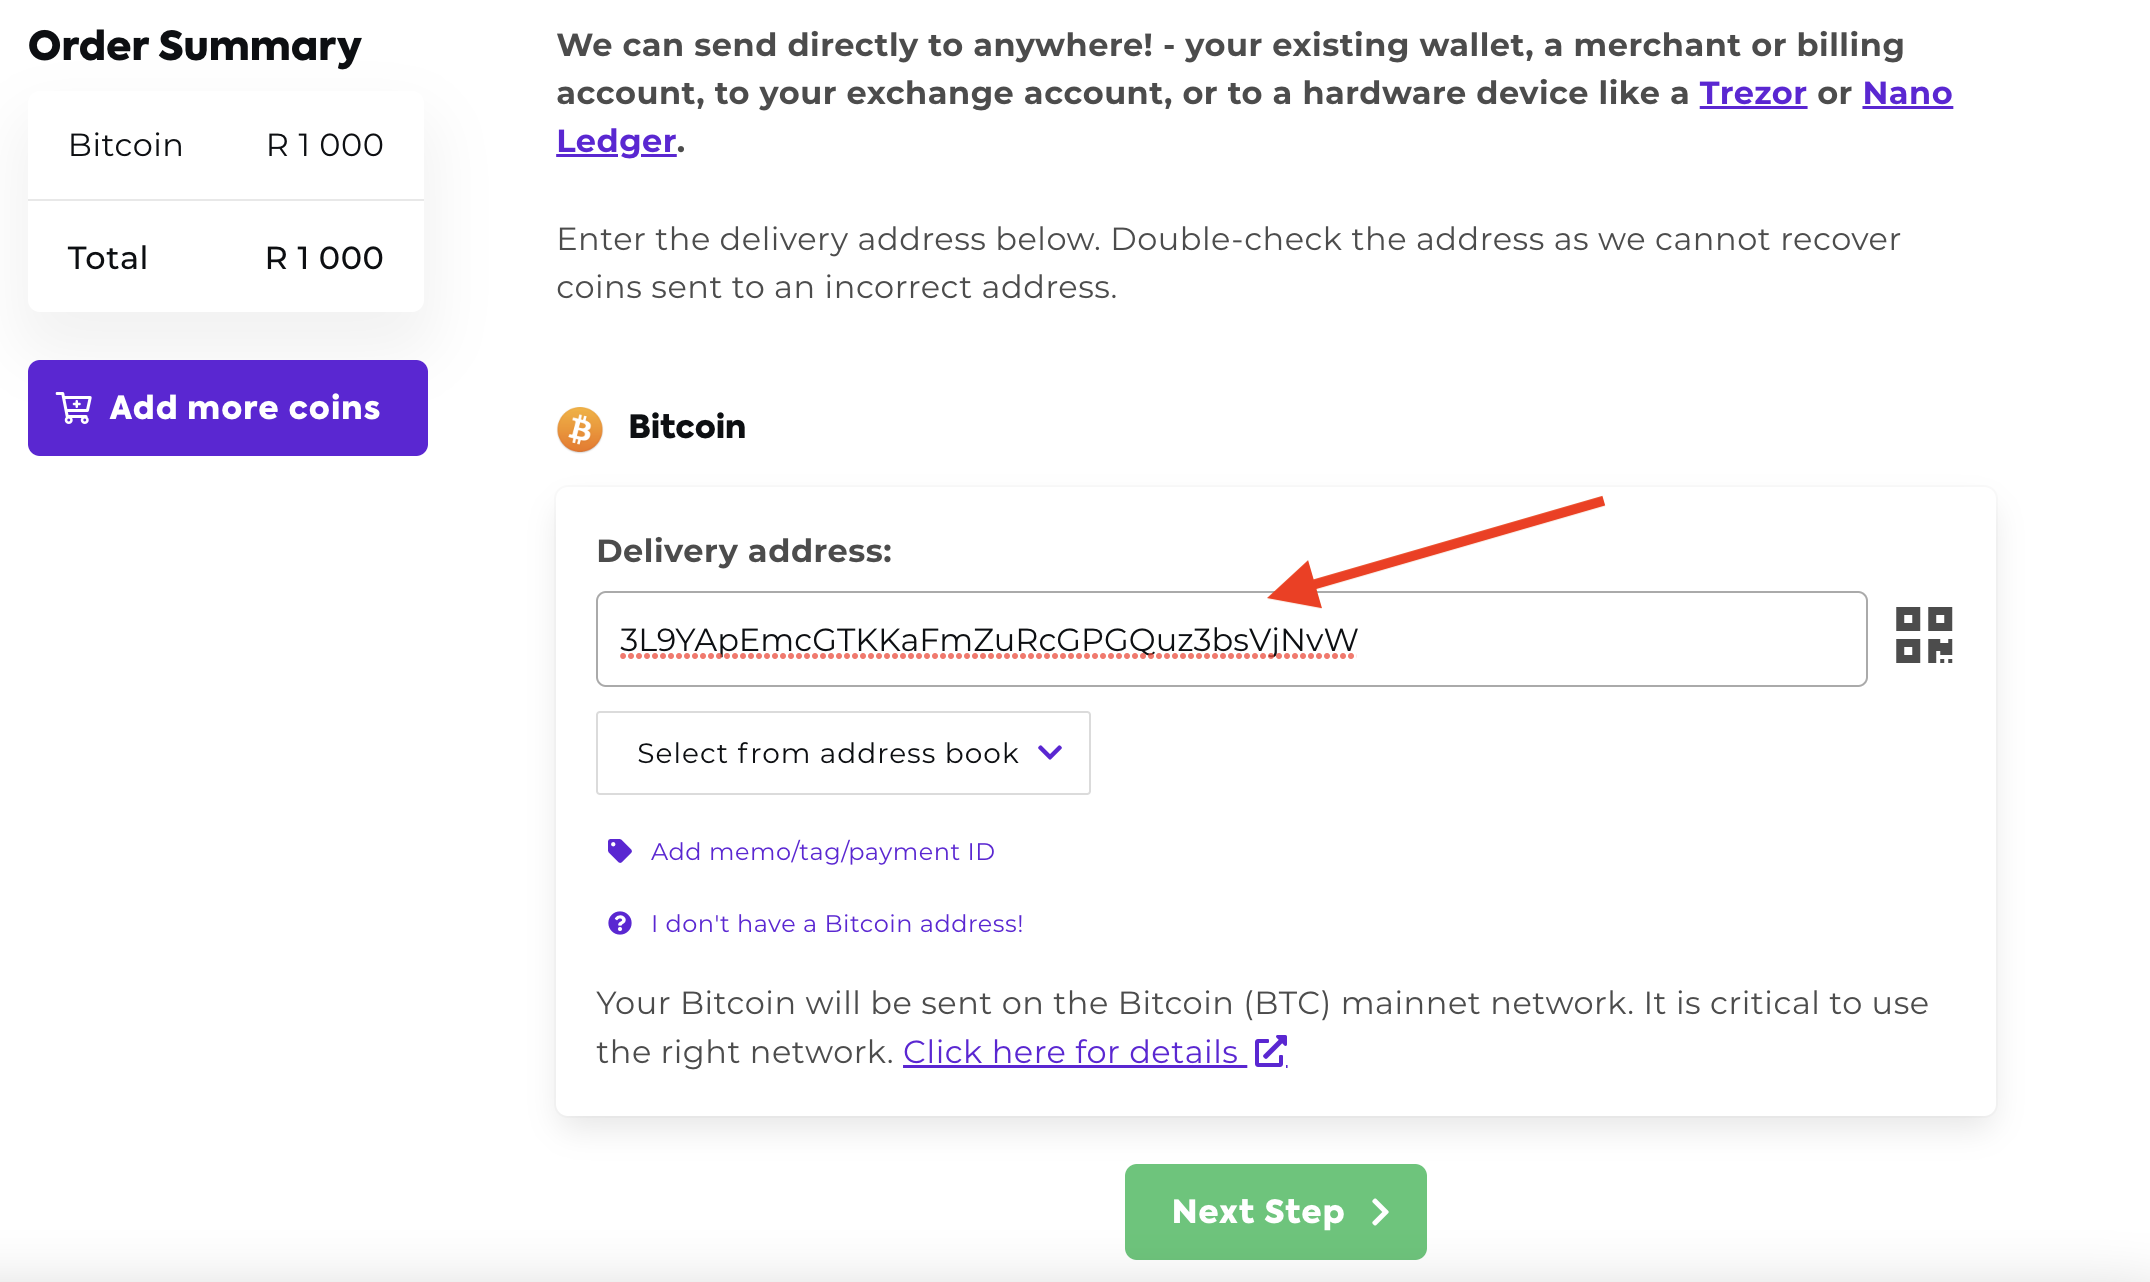Click Add memo/tag/payment ID
2150x1282 pixels.
(822, 851)
